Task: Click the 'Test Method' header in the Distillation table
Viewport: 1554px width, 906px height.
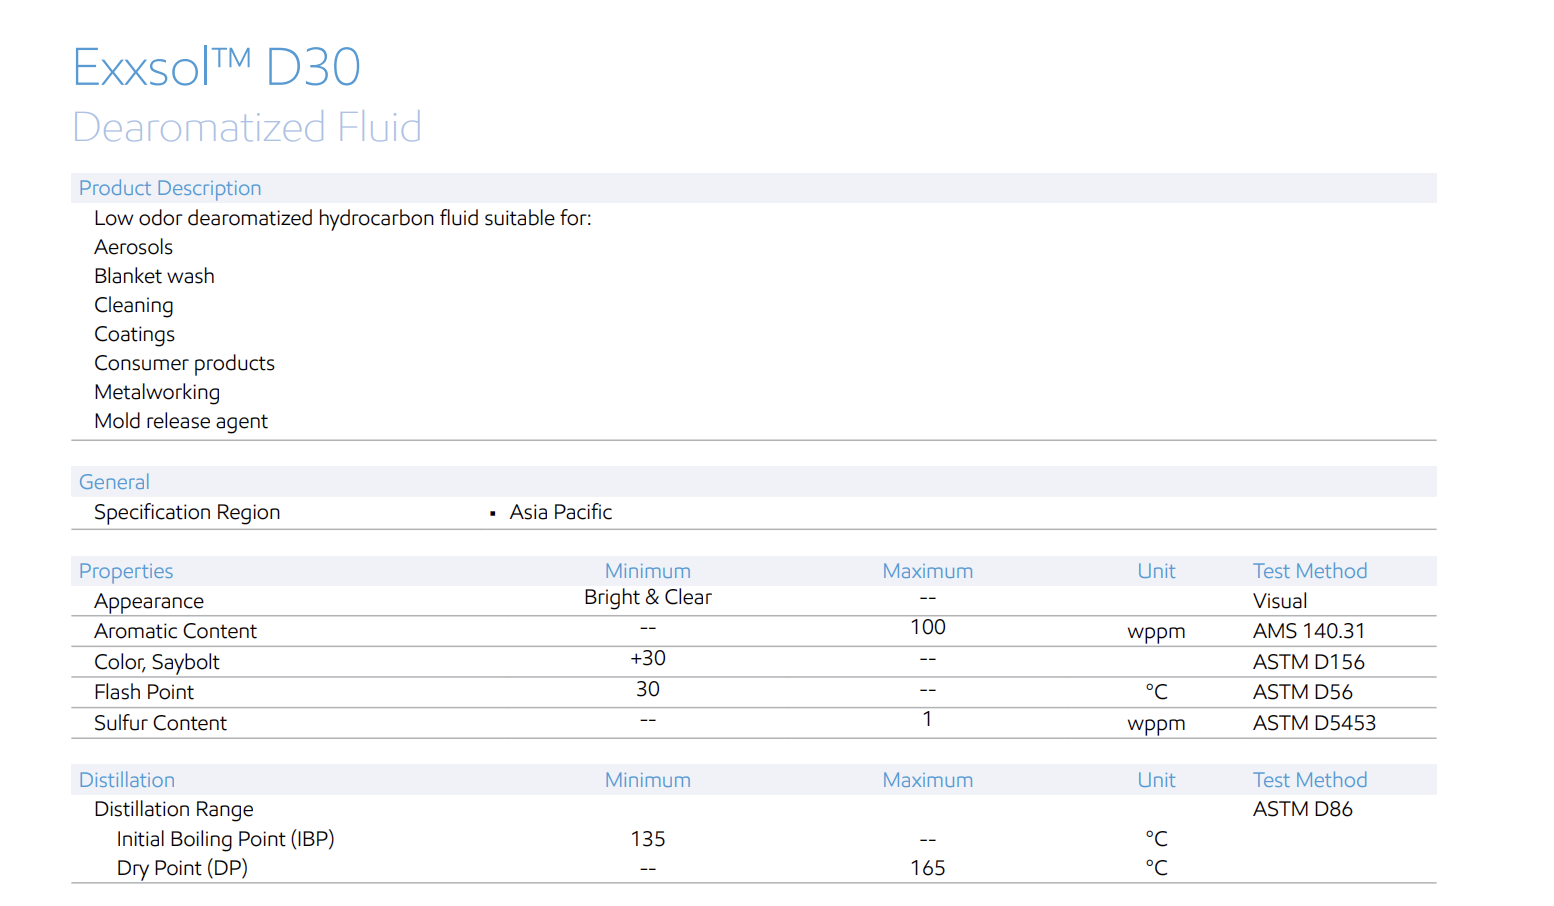Action: tap(1310, 780)
